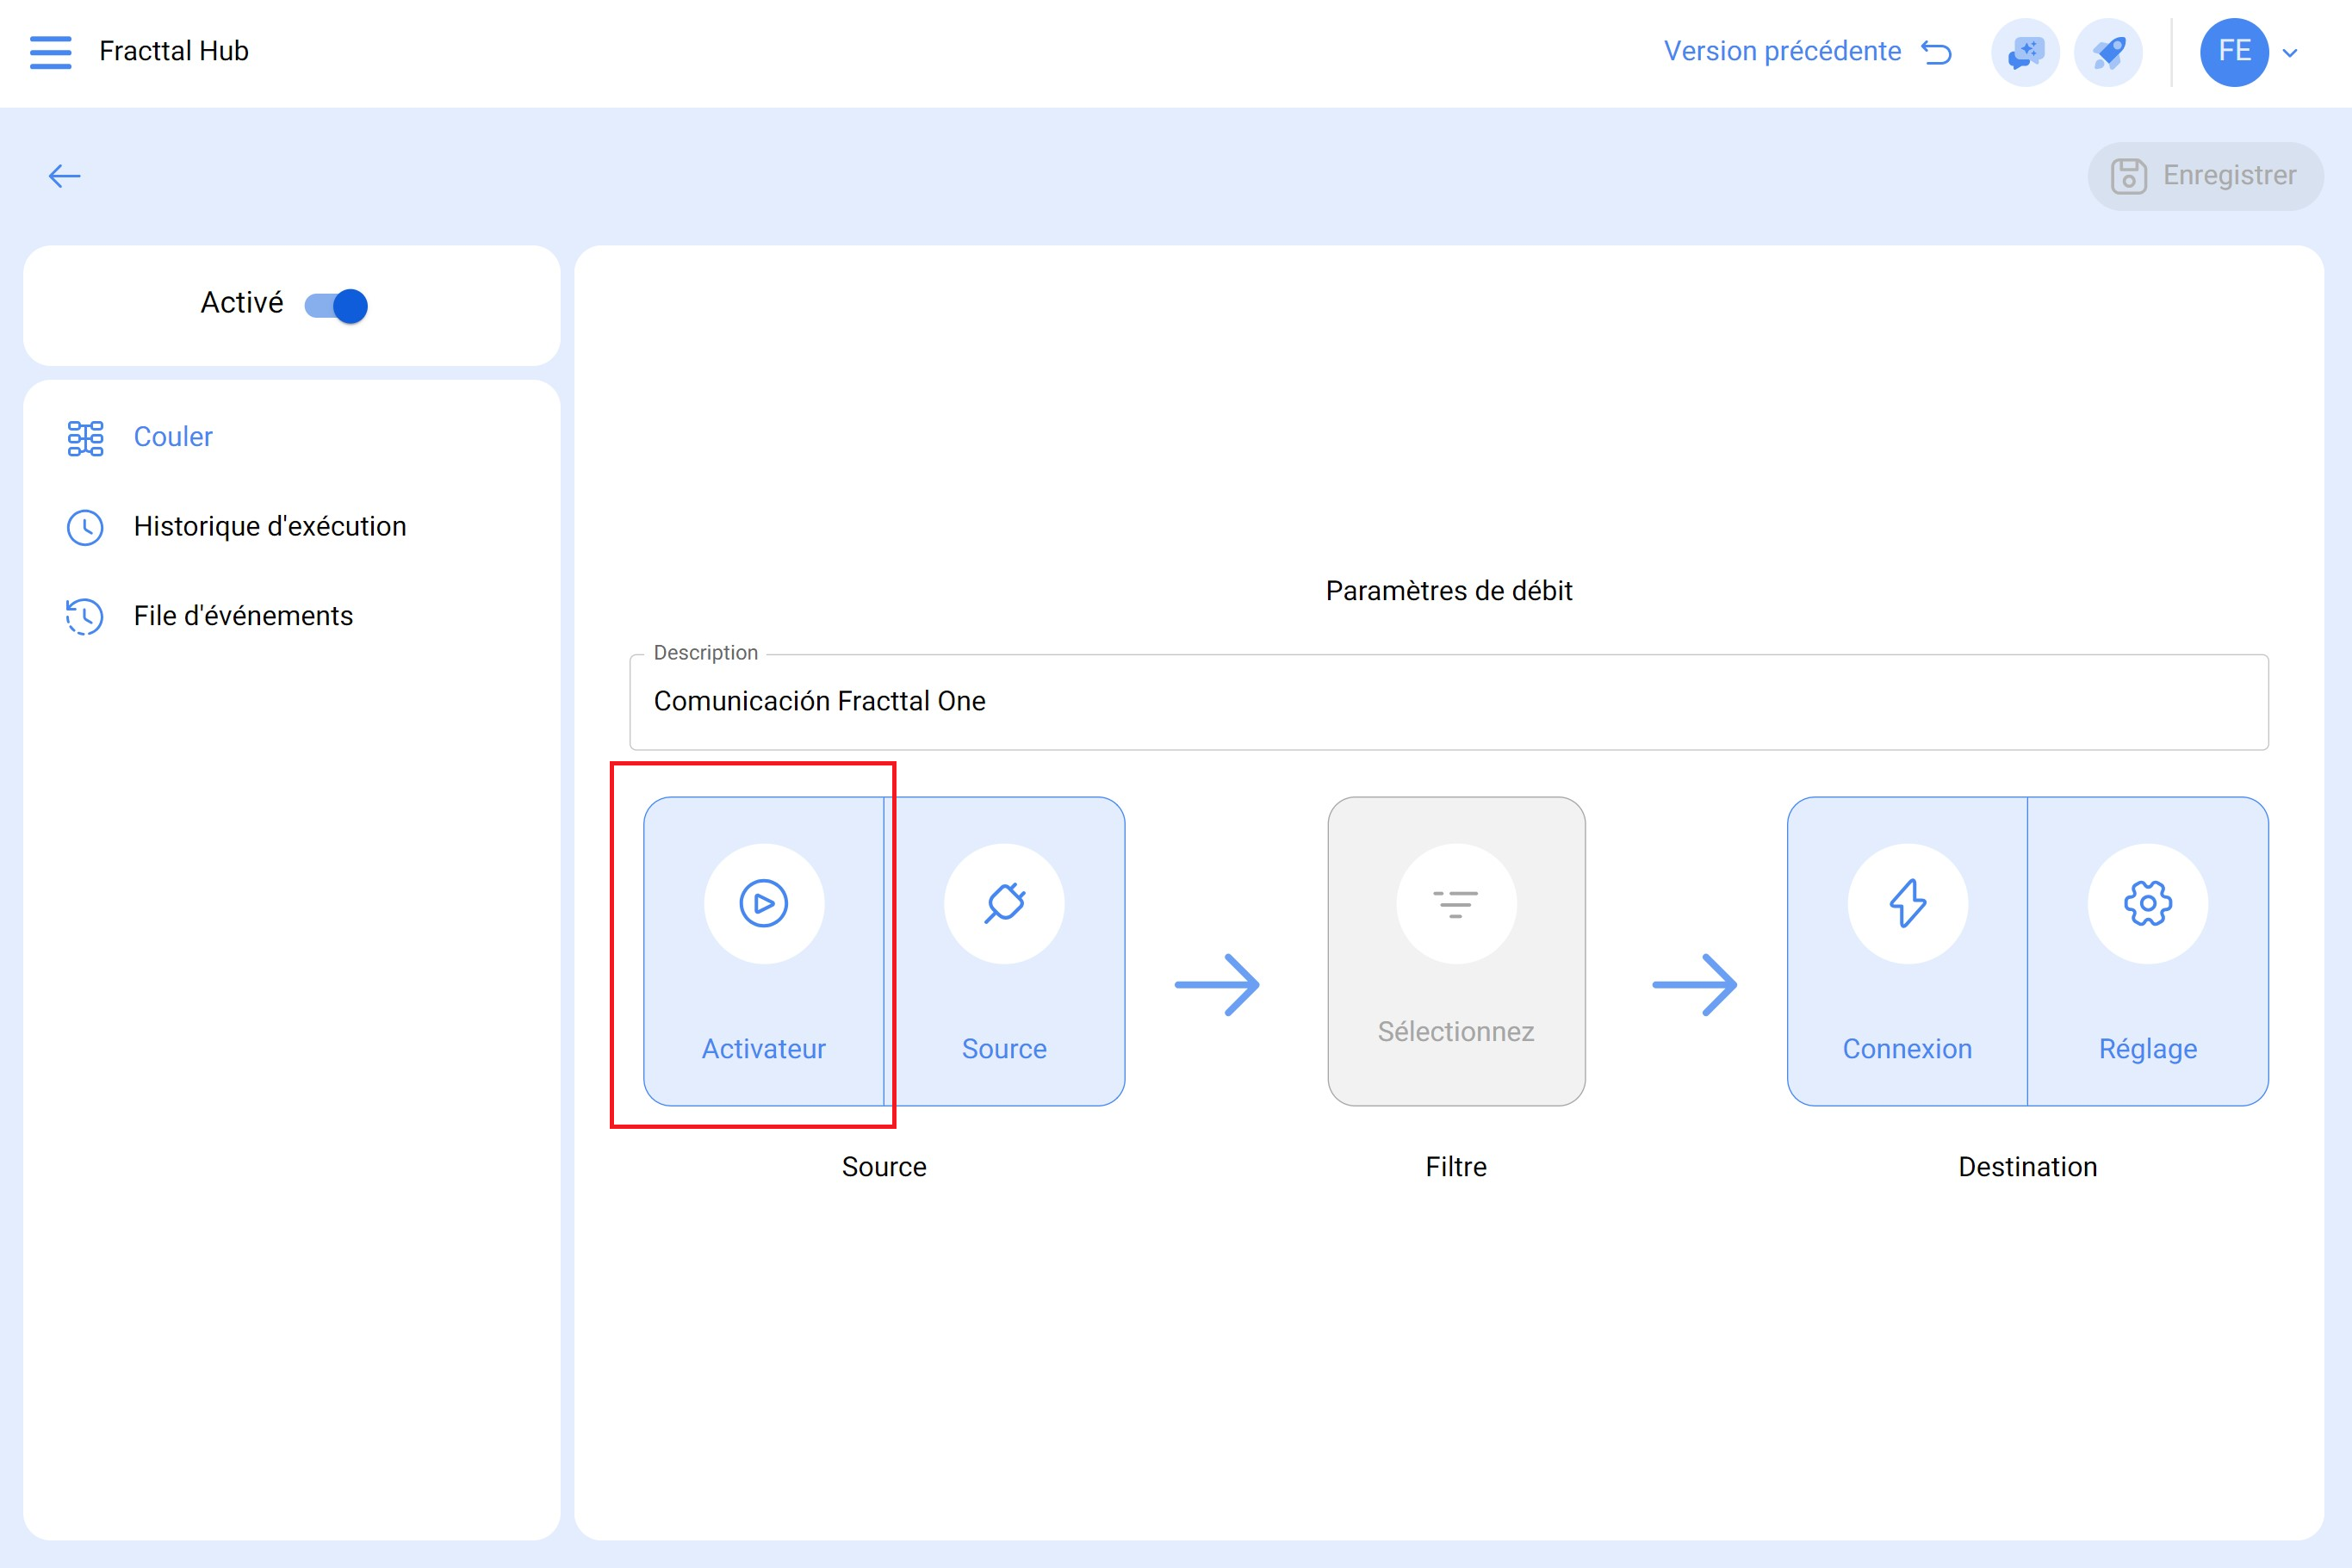Click the Fracttal Hub title text
Image resolution: width=2352 pixels, height=1568 pixels.
pyautogui.click(x=174, y=51)
